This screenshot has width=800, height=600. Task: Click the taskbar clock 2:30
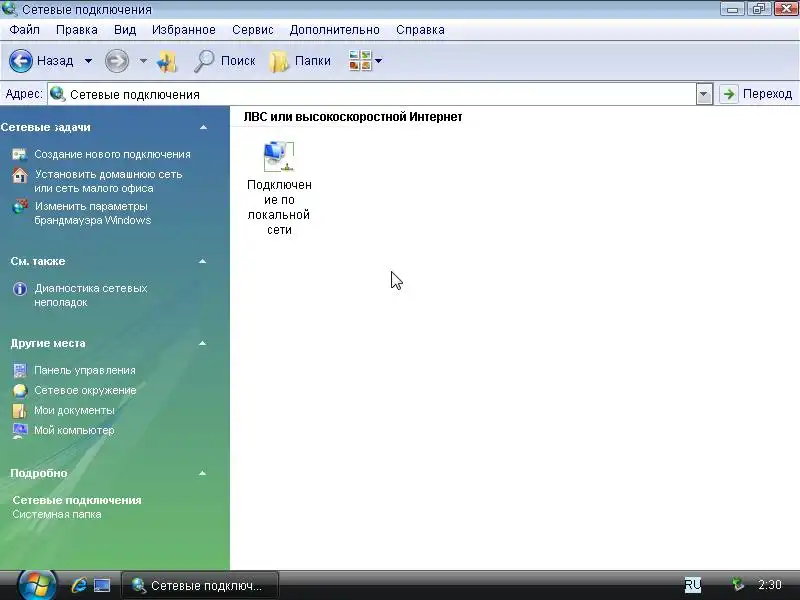769,584
